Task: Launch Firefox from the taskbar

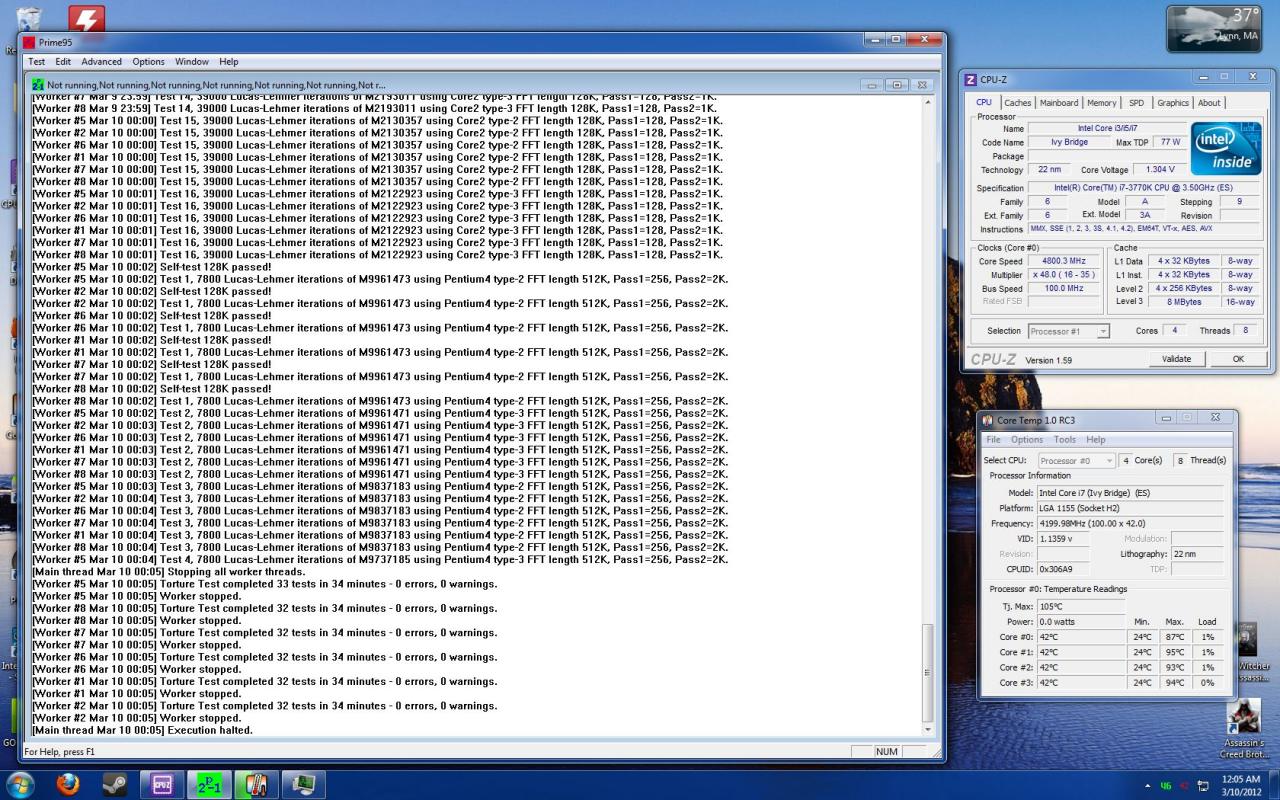Action: coord(68,785)
